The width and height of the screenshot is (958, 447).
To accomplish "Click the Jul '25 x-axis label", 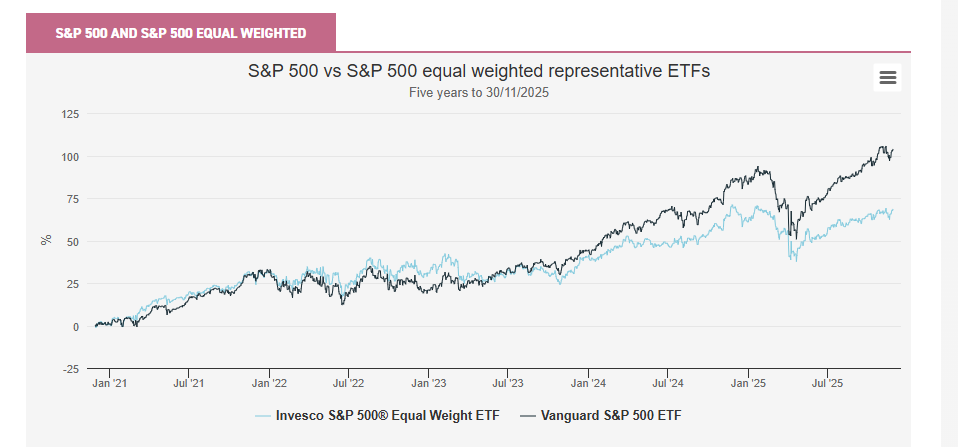I will click(x=828, y=382).
